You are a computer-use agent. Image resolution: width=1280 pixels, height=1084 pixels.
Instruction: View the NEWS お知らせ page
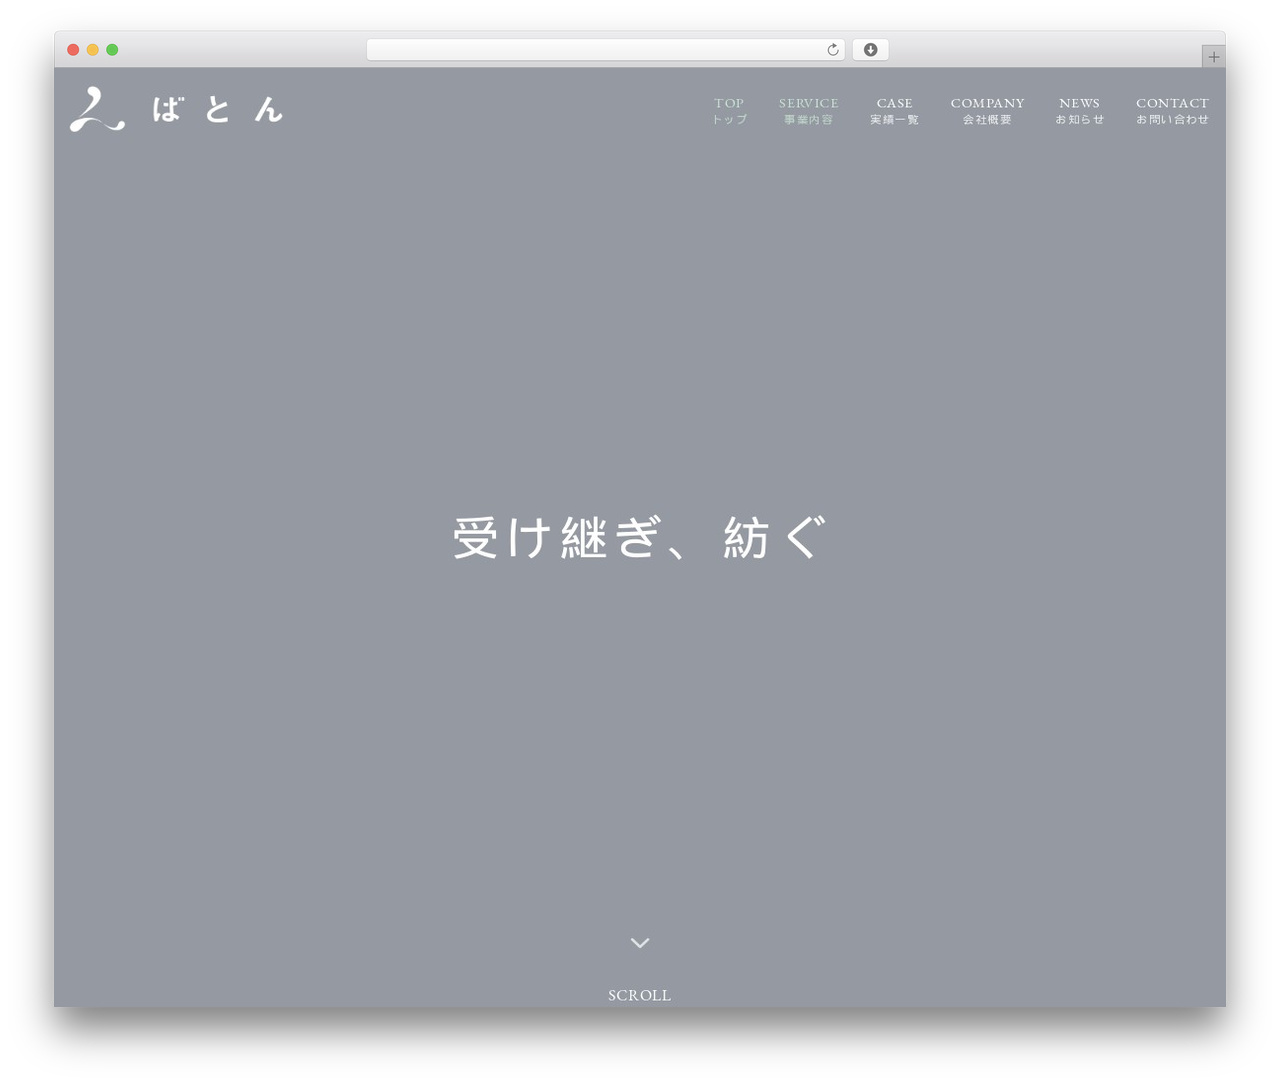click(1079, 111)
